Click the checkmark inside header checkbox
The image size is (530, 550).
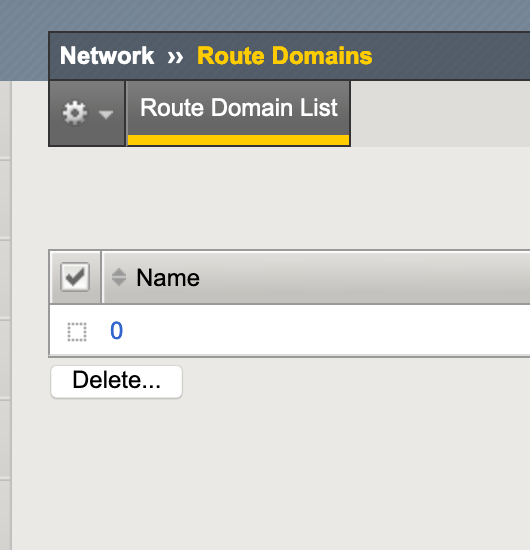75,277
